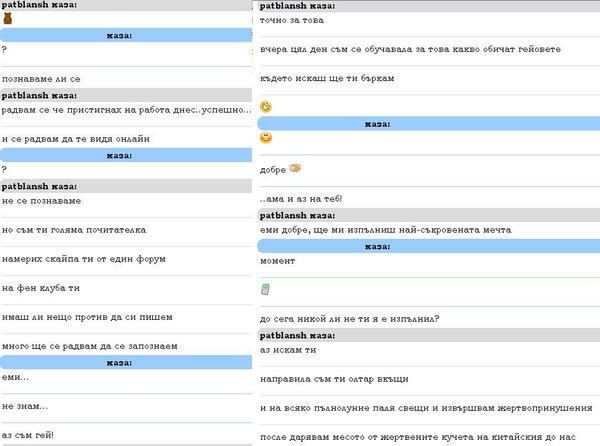Select the message 'познаваме ли се'
Screen dimensions: 600x446
[41, 78]
